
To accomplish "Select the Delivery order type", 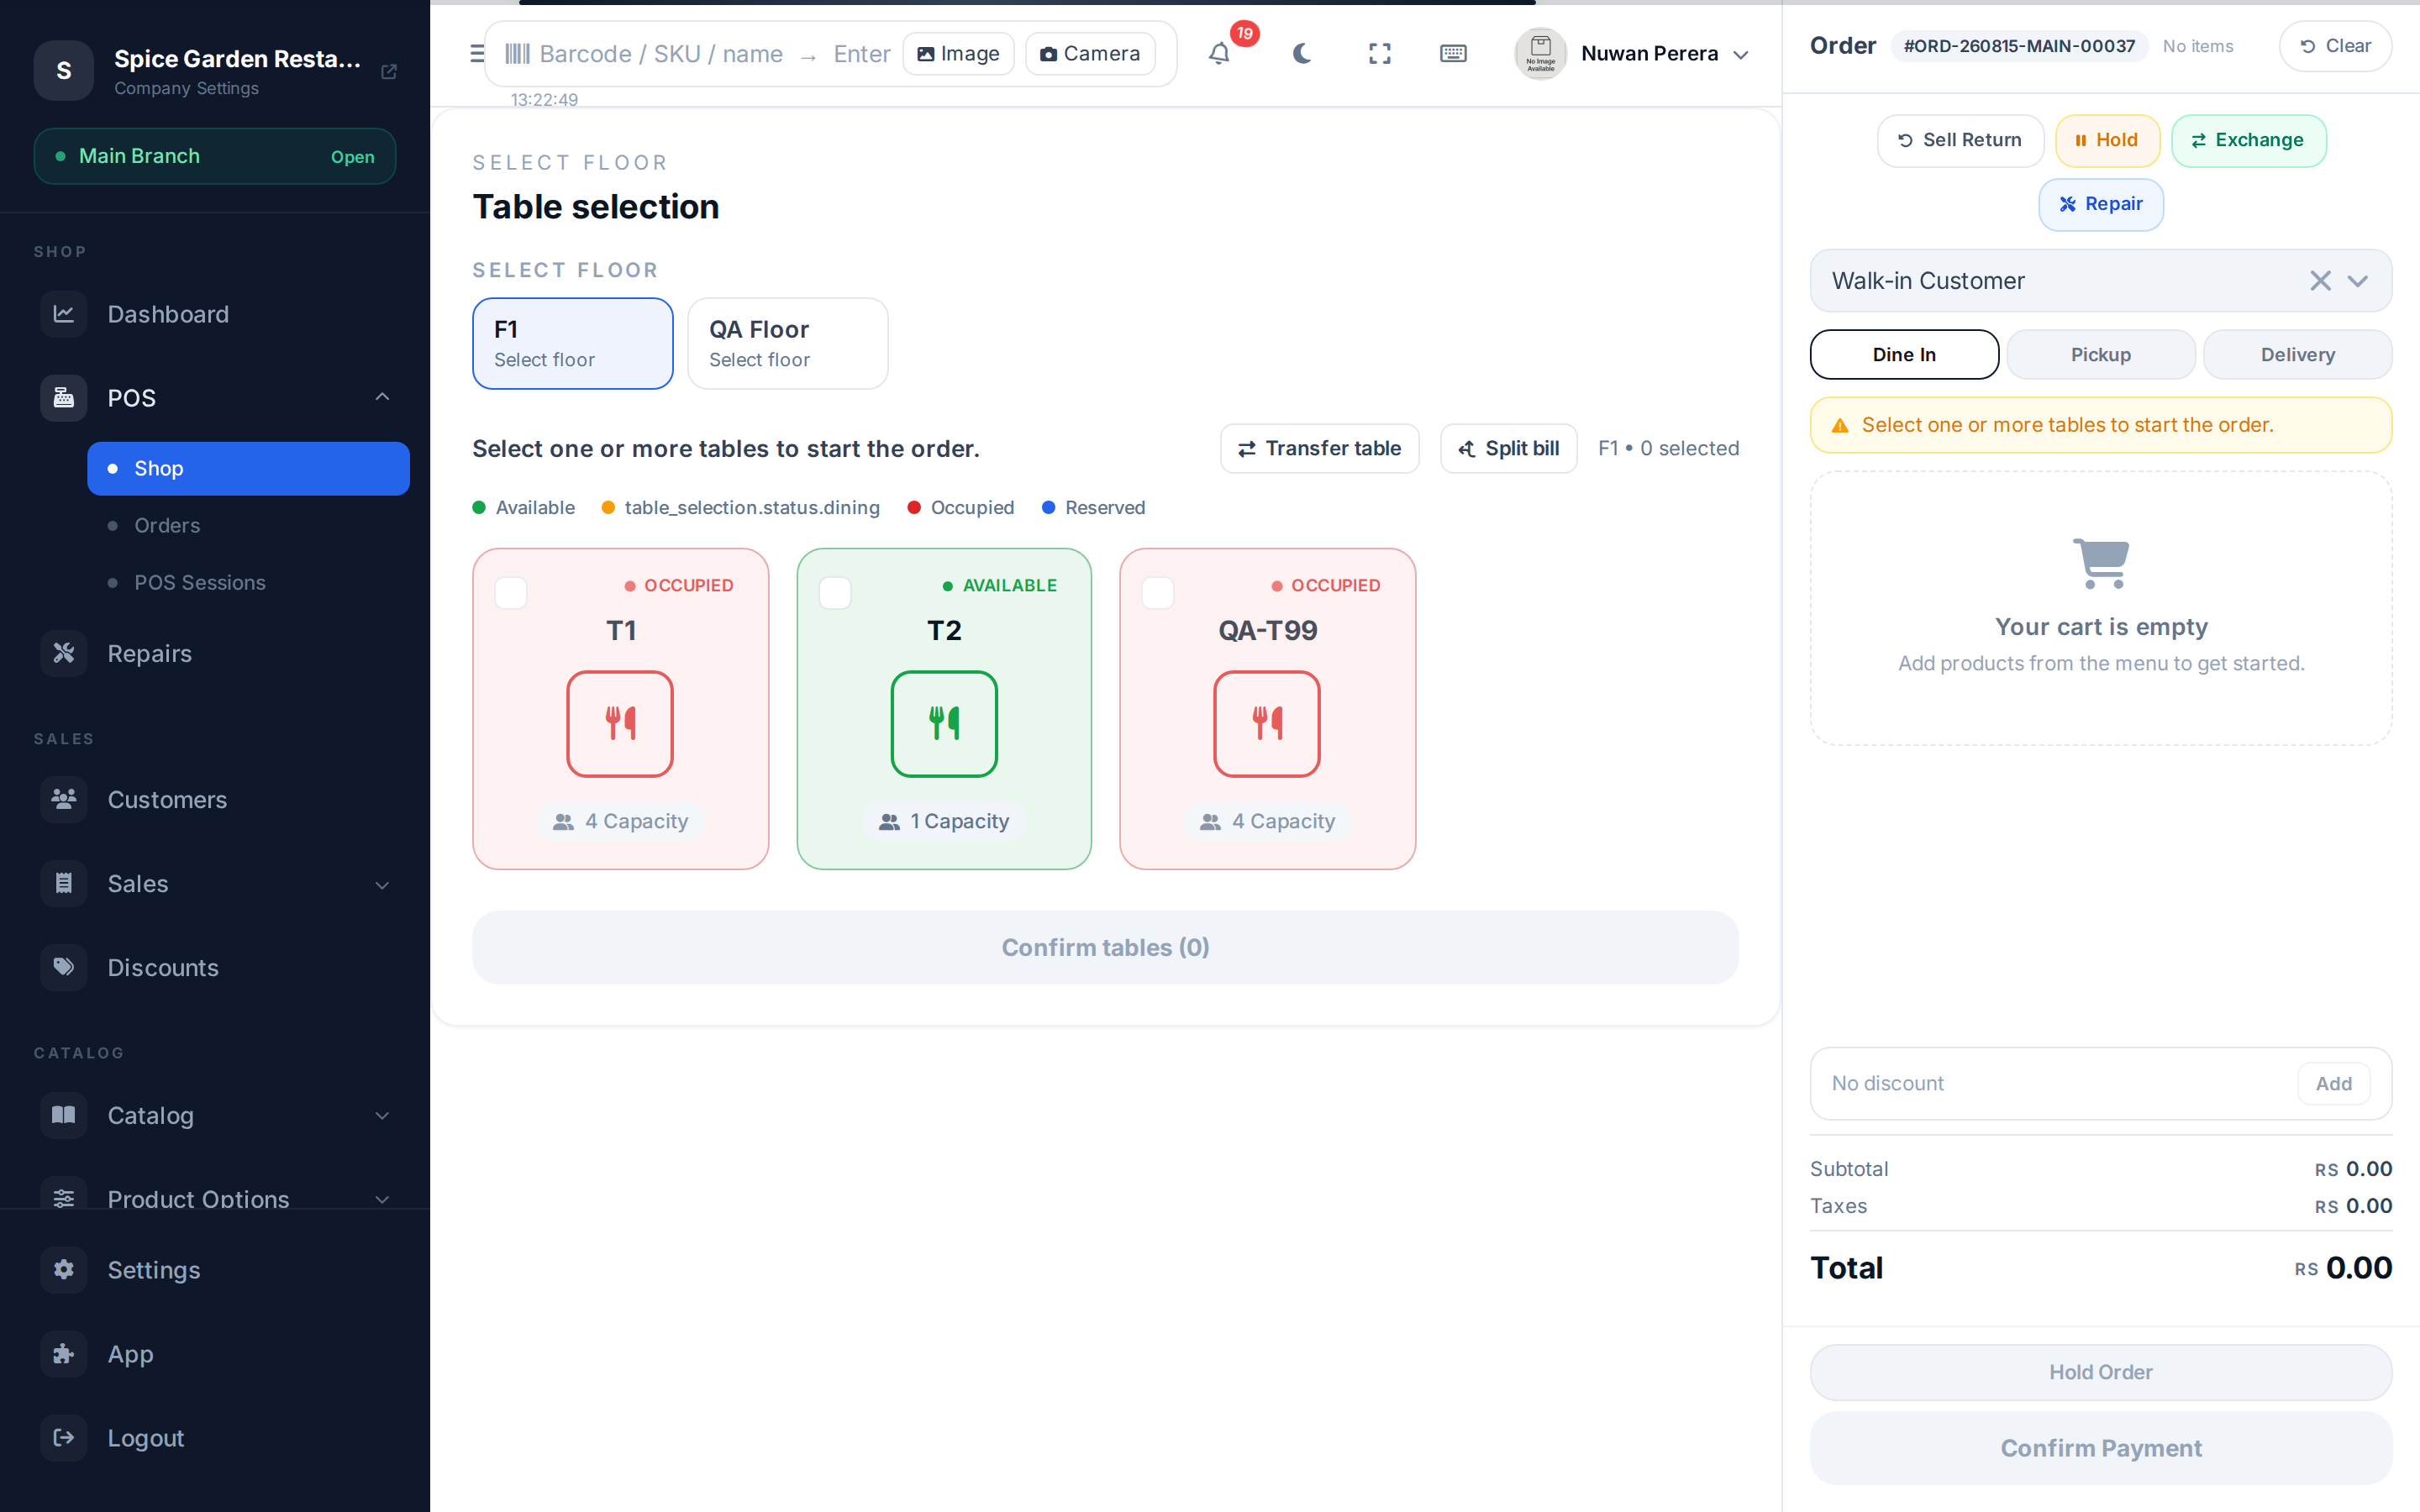I will pos(2297,354).
